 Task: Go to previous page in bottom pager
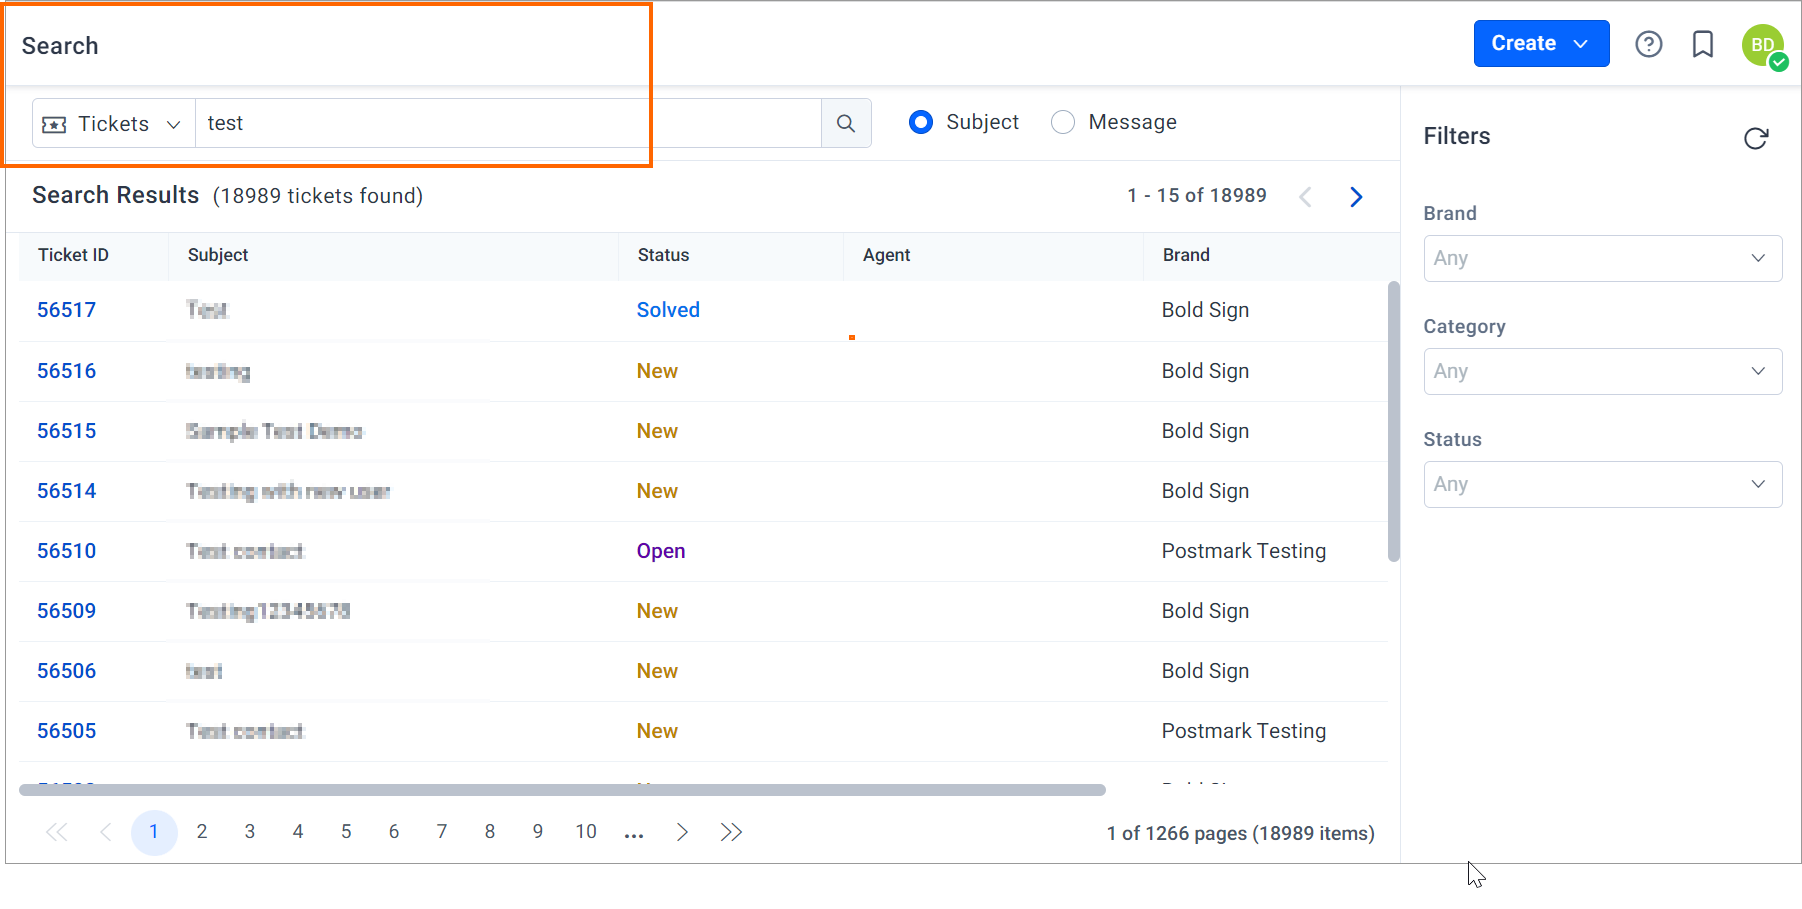106,832
